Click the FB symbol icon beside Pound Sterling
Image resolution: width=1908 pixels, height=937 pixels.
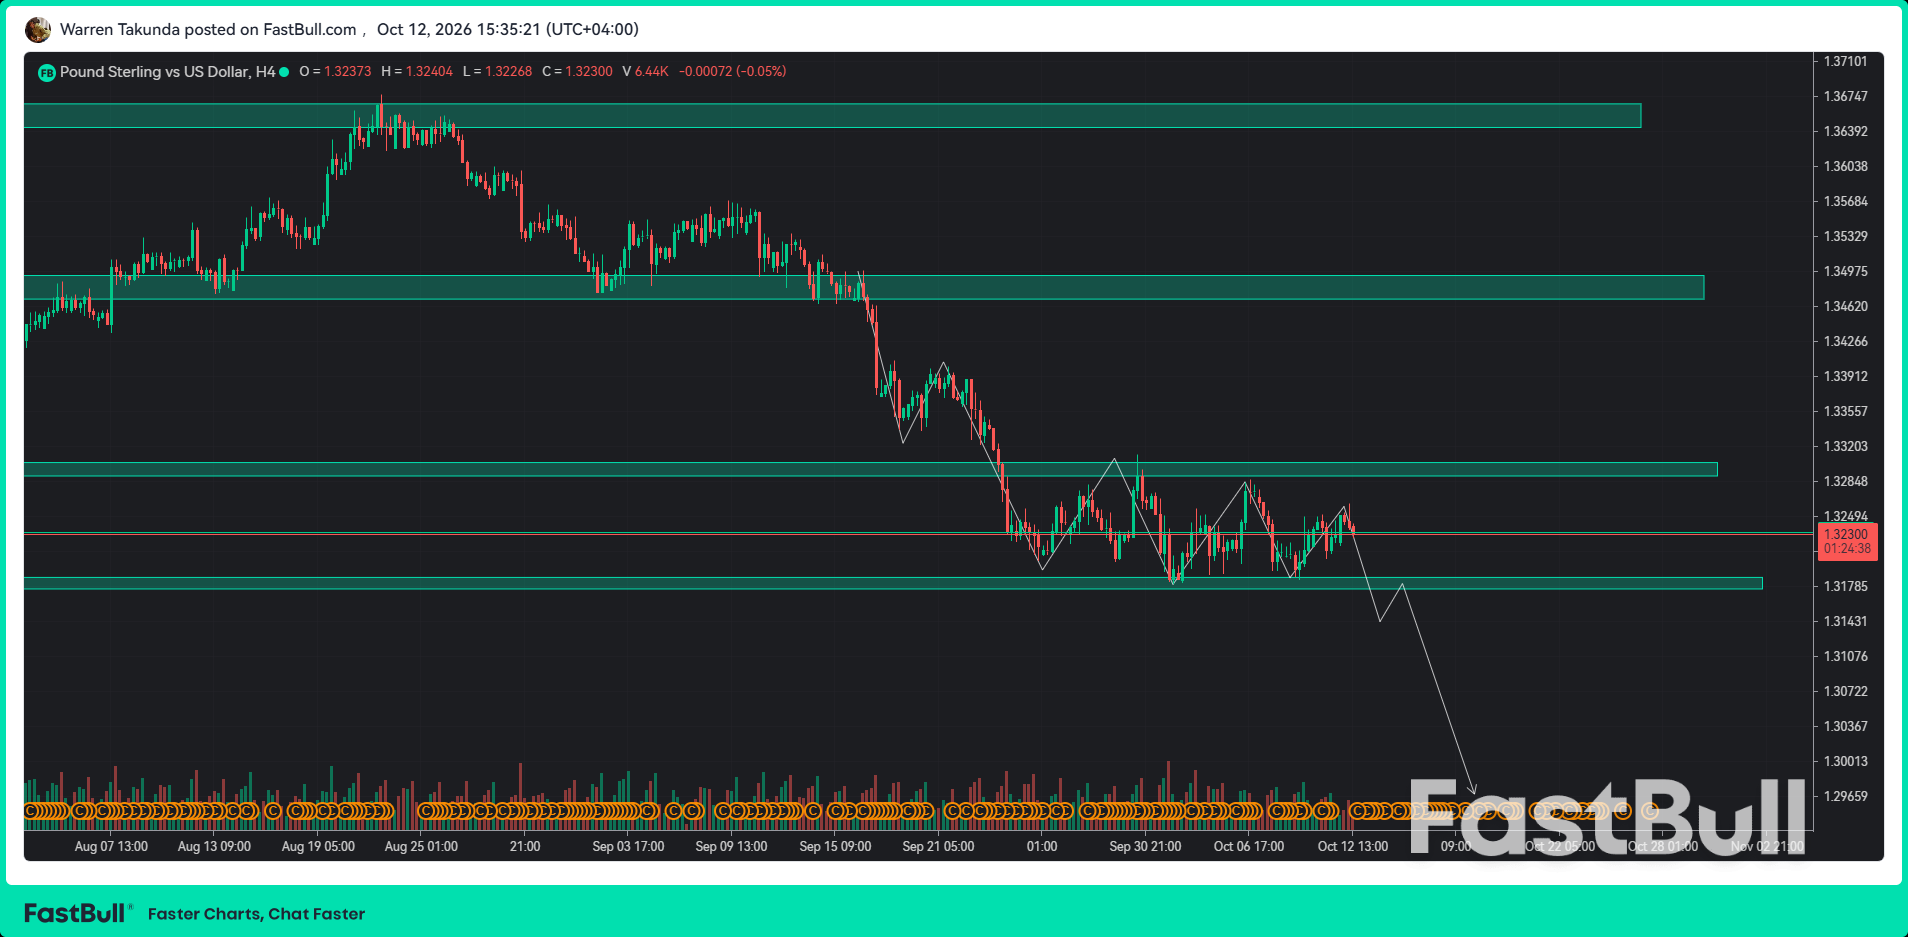pos(46,72)
